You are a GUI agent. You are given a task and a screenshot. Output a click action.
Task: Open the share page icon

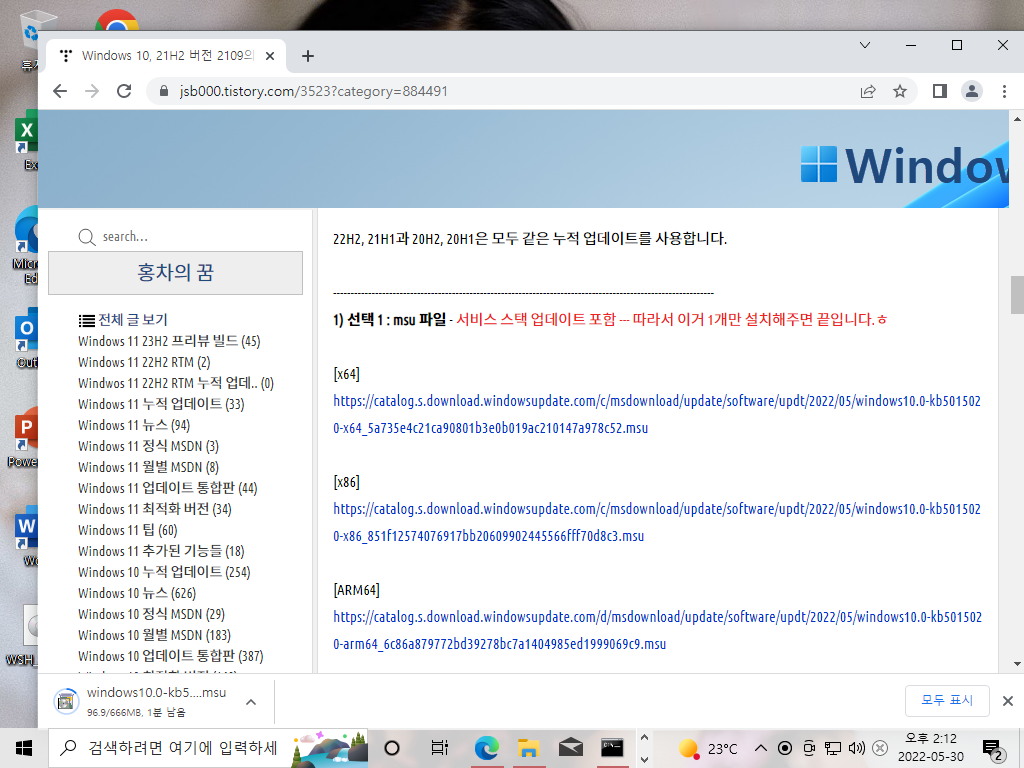click(868, 91)
